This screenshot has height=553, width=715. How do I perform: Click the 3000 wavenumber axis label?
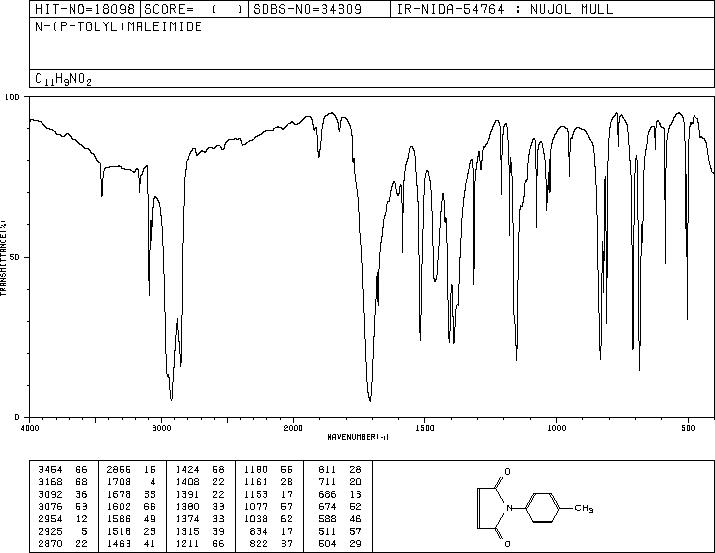[161, 428]
